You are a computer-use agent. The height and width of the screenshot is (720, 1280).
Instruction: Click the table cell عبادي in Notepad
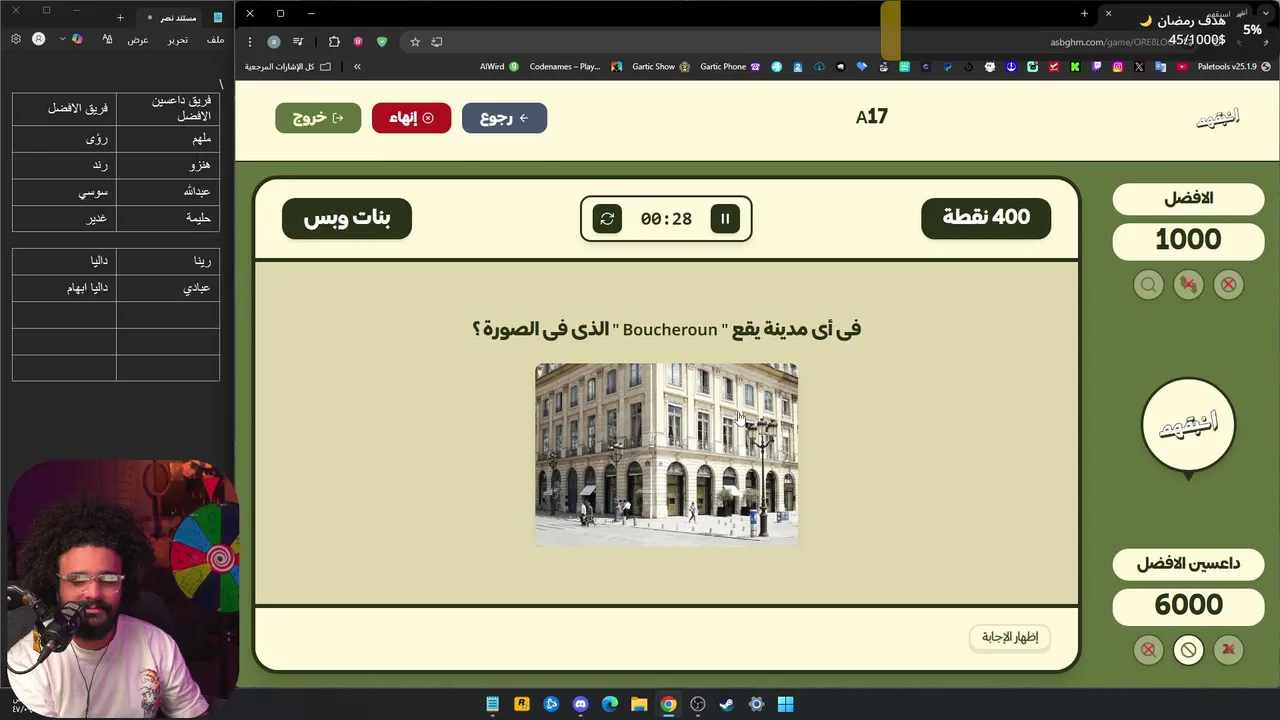point(168,288)
